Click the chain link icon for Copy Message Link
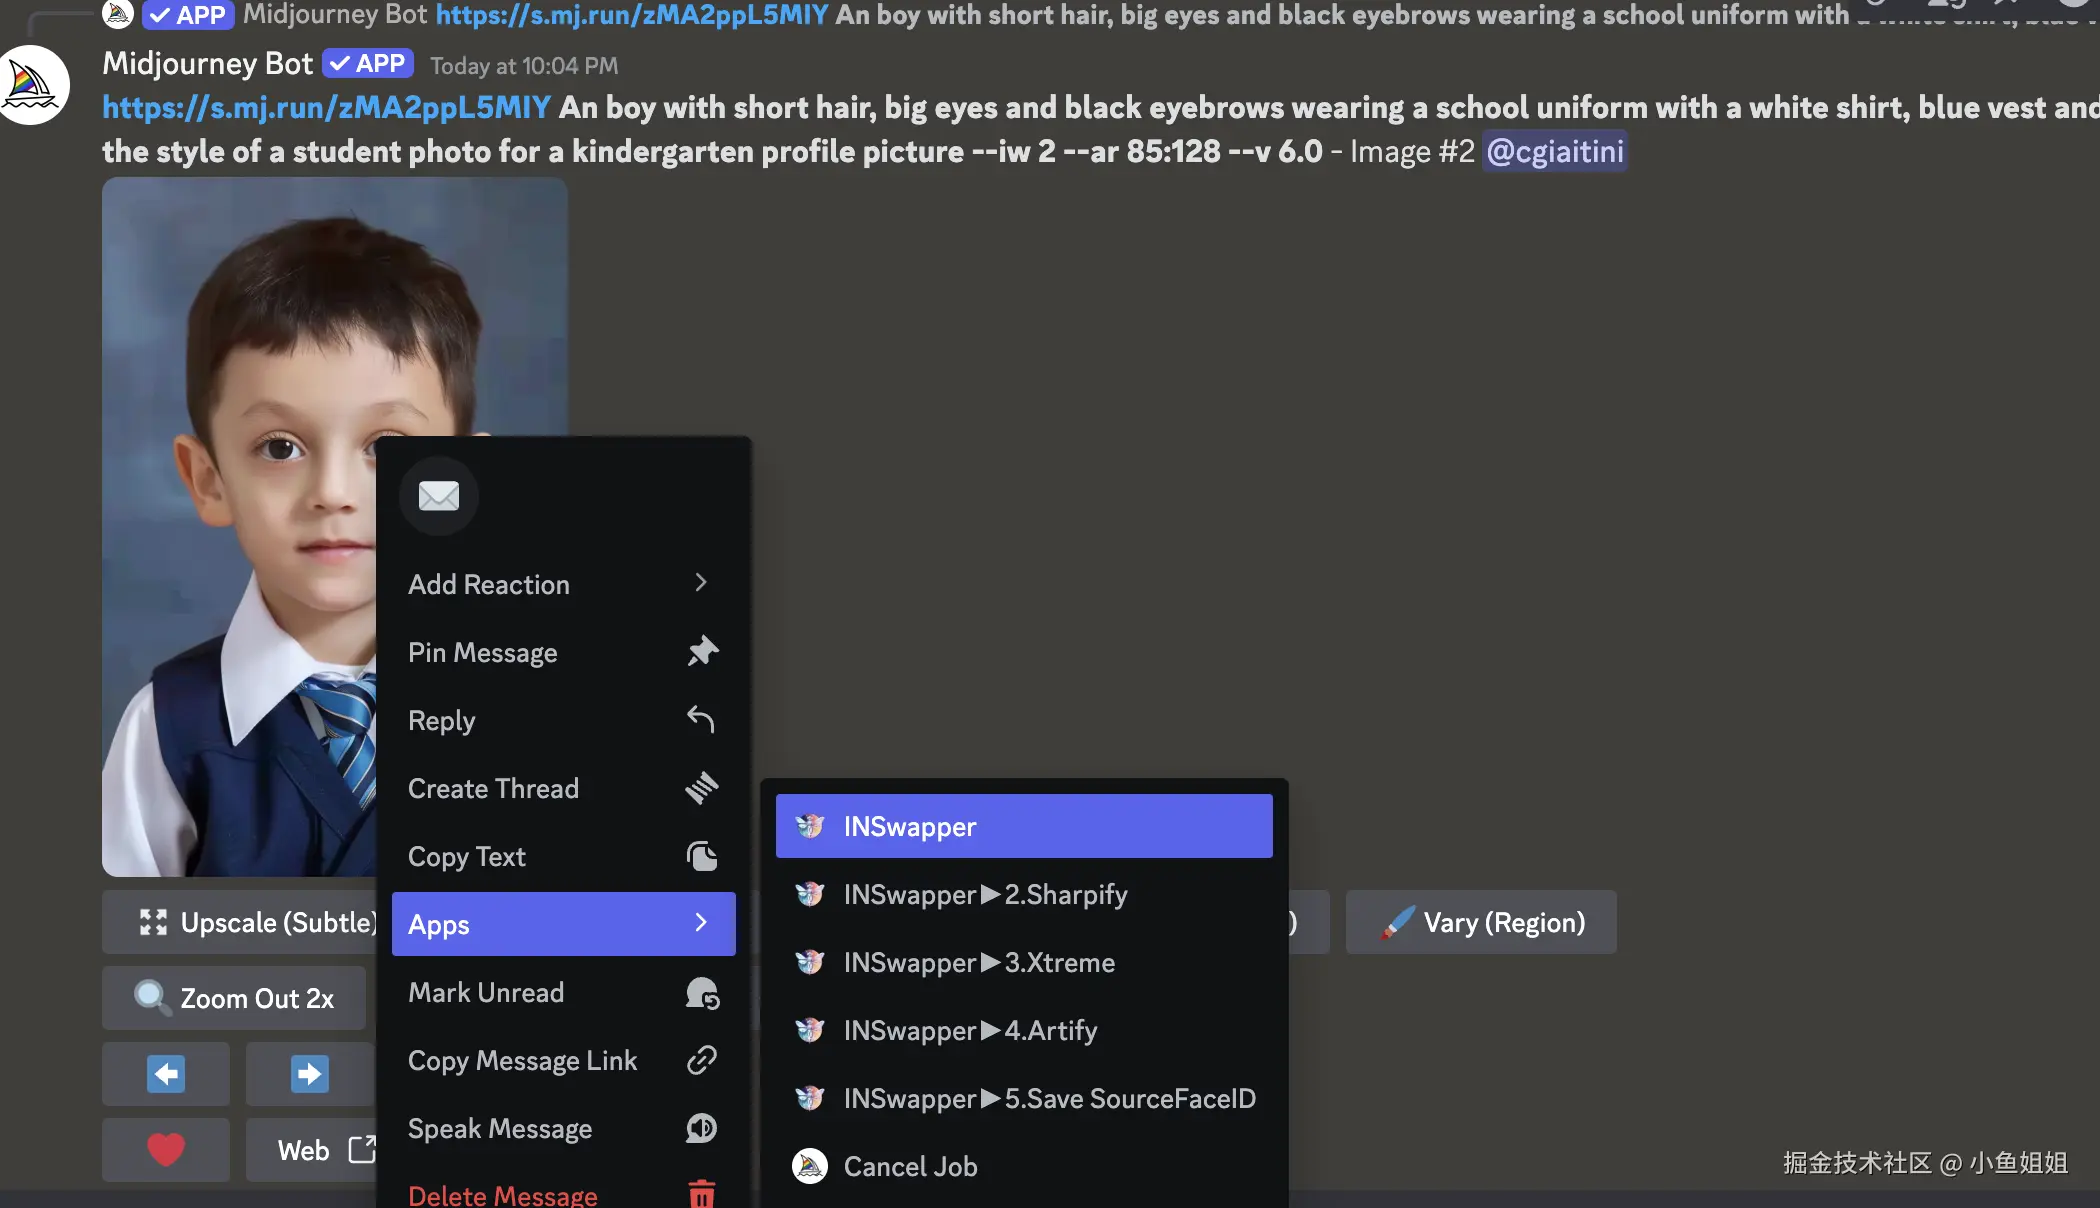2100x1208 pixels. point(702,1060)
